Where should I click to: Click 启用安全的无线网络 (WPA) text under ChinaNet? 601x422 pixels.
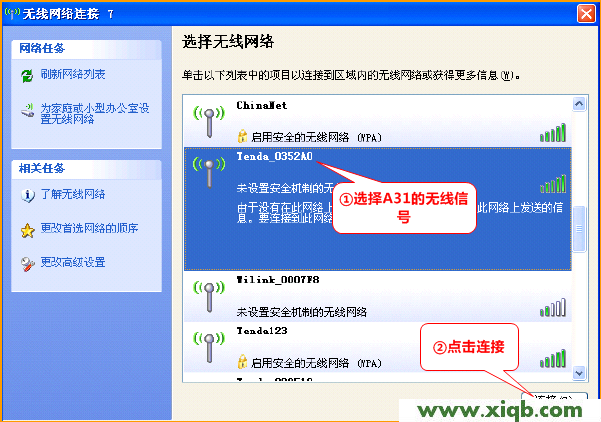tap(316, 137)
